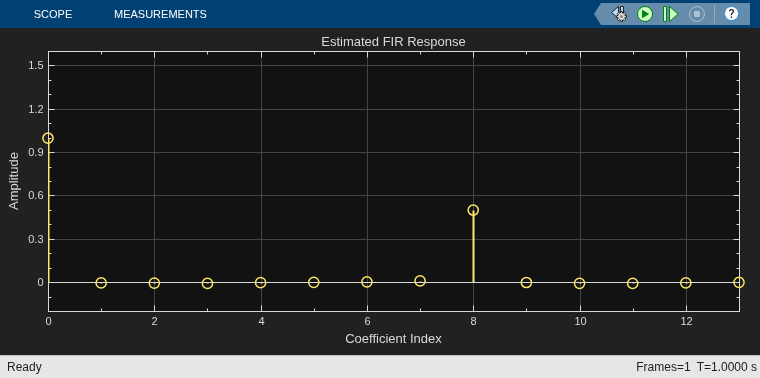This screenshot has height=378, width=760.
Task: Click the data marker at index 10
Action: 579,283
